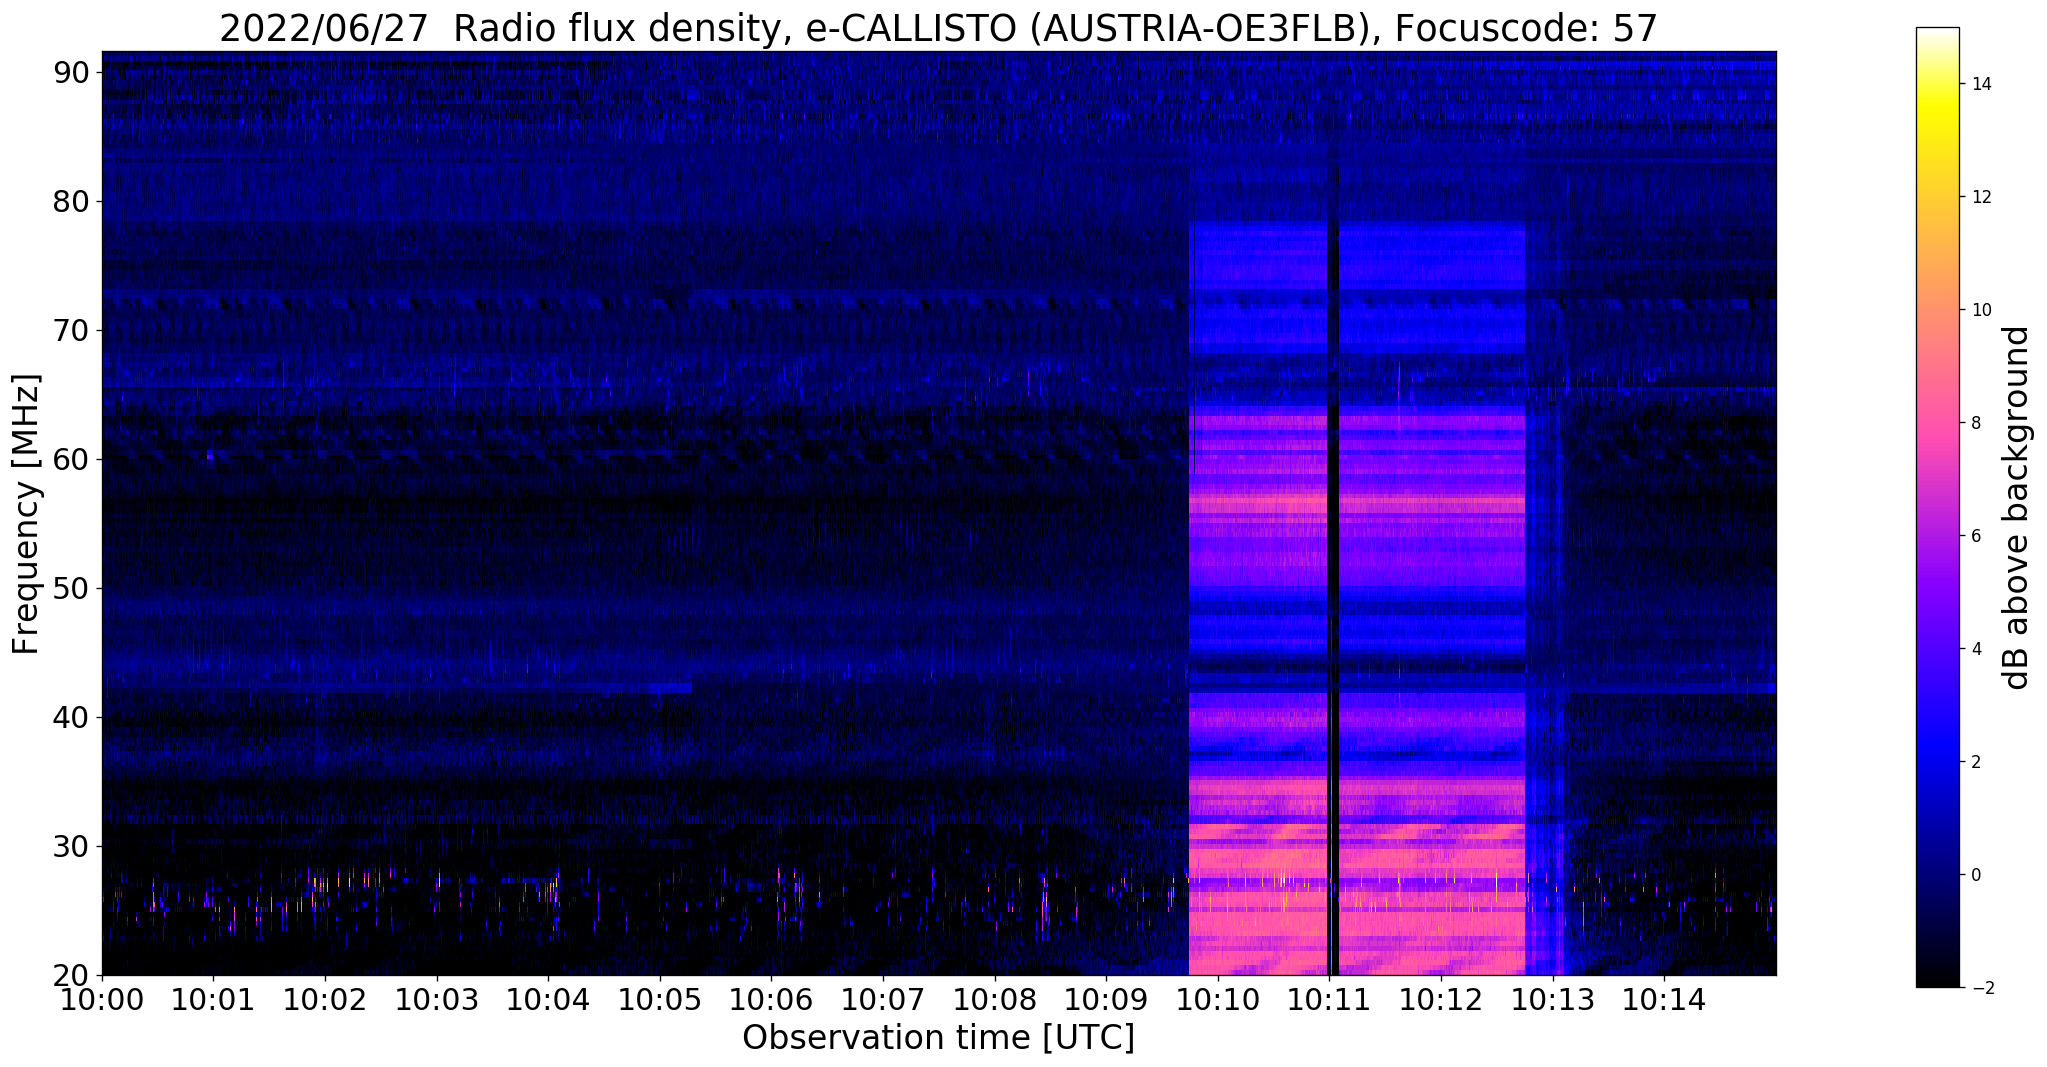Click the 90 MHz frequency tick label
The height and width of the screenshot is (1067, 2047).
click(x=73, y=72)
